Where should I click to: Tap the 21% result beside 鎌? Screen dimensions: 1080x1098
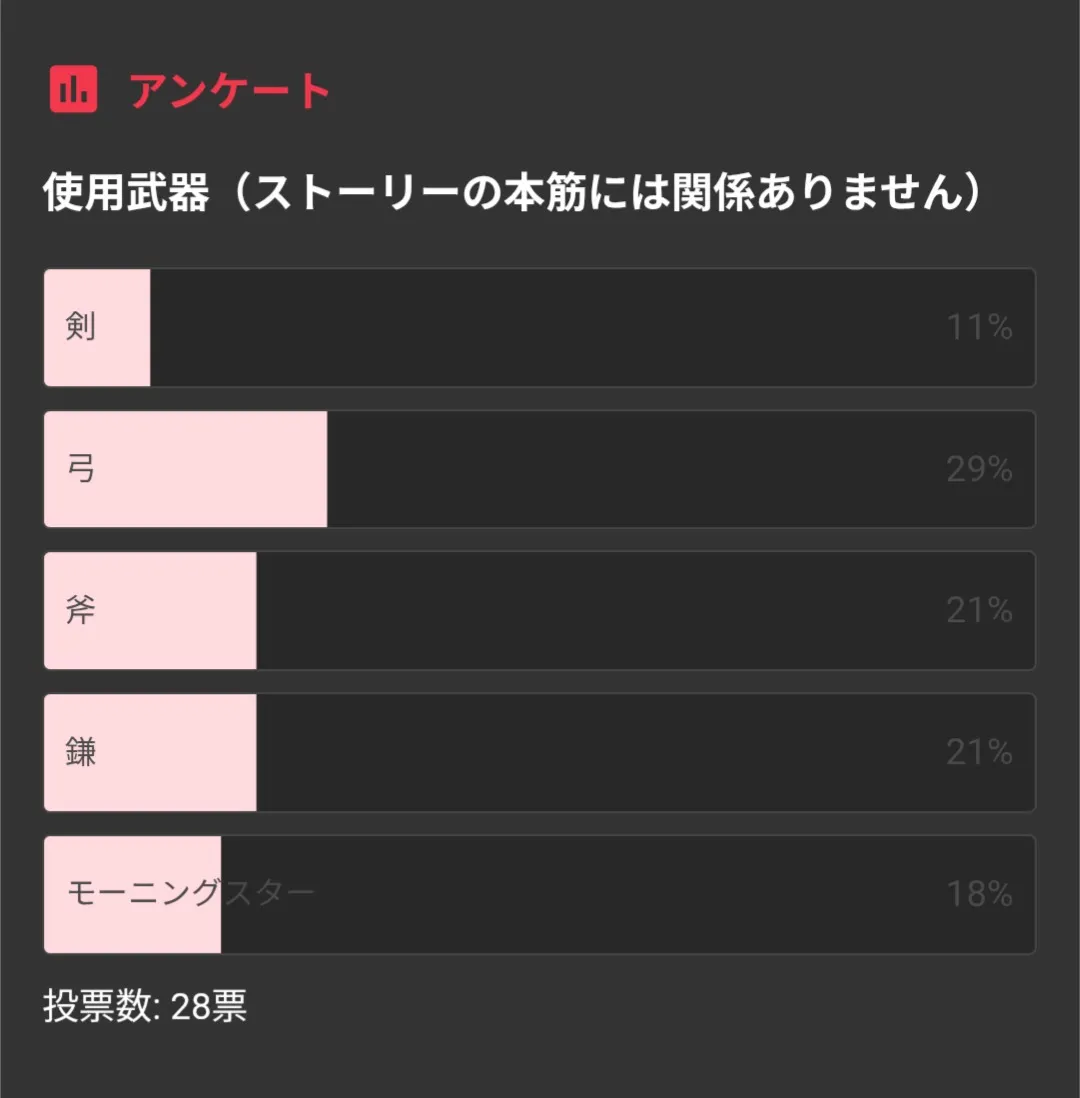[x=979, y=753]
